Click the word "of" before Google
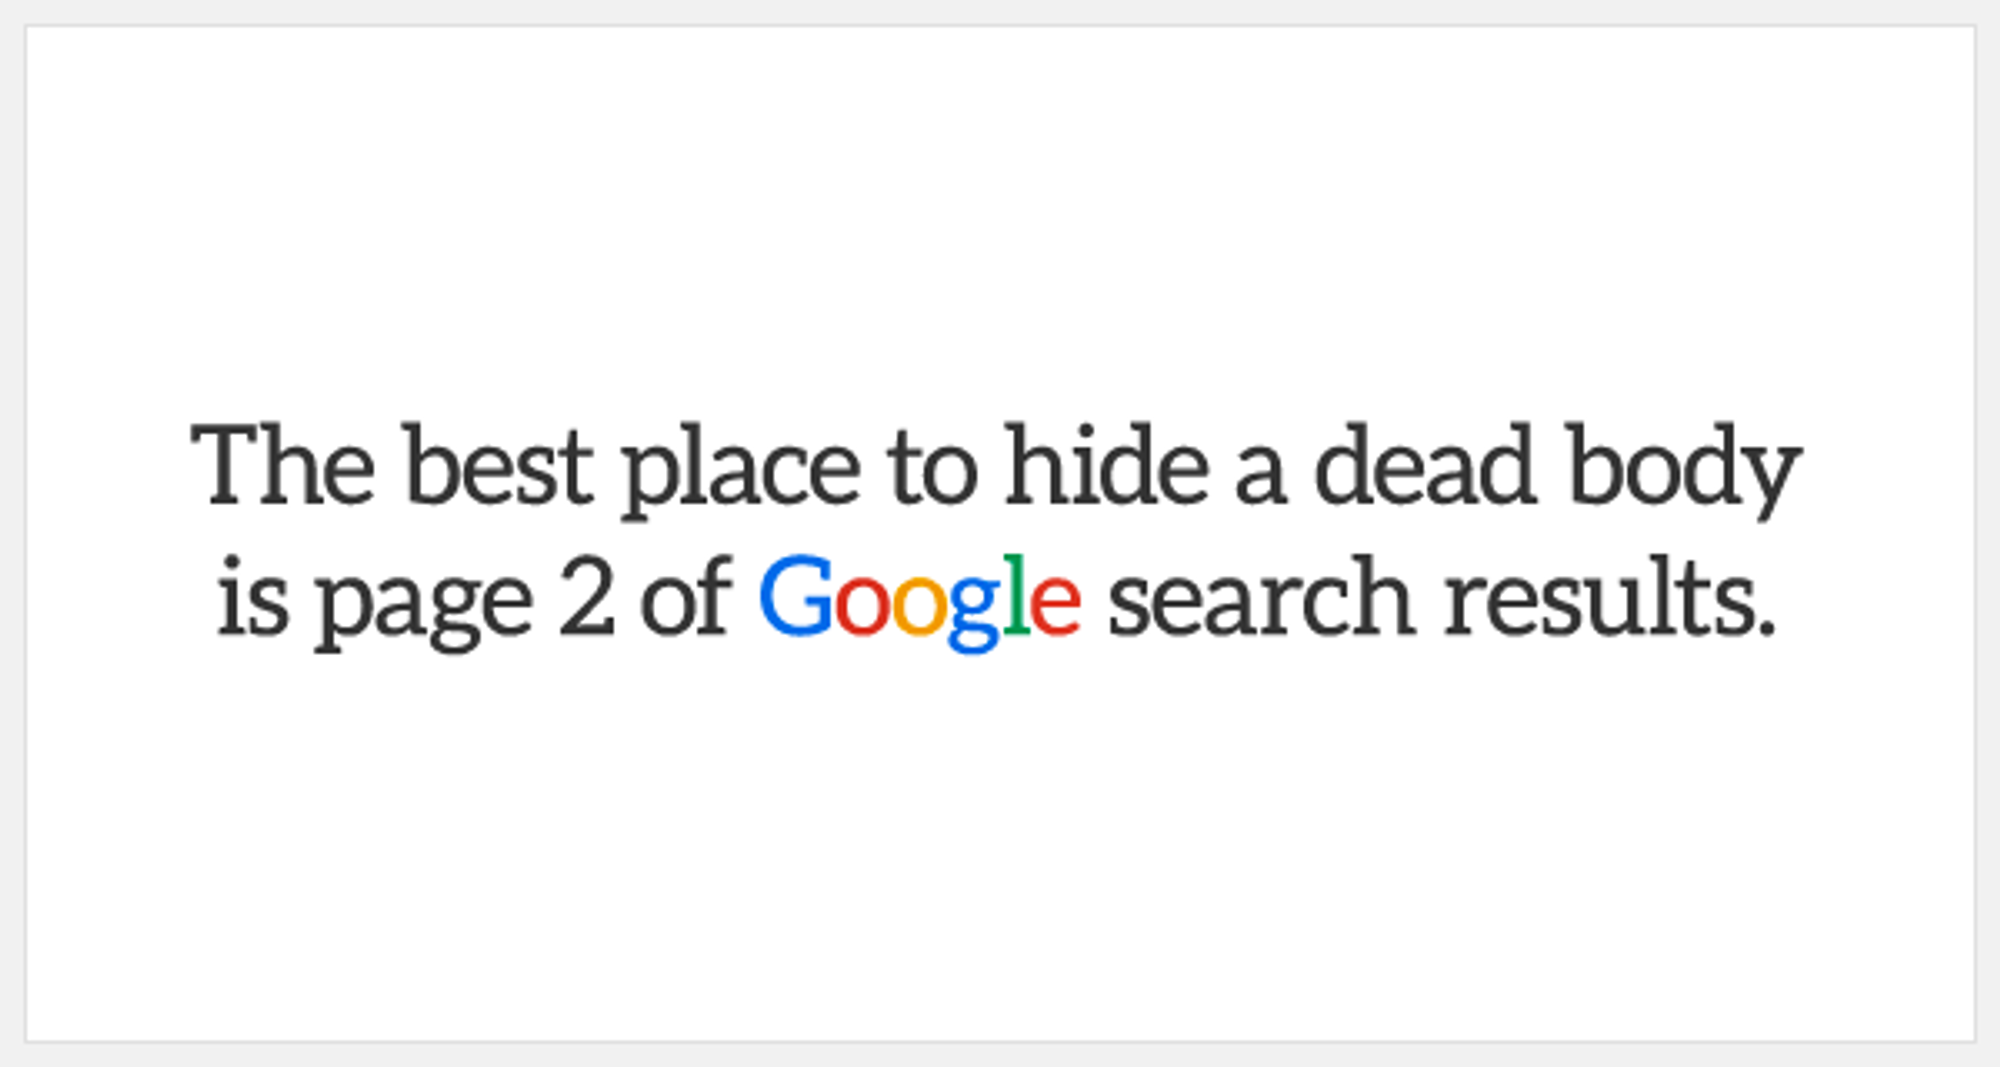 click(686, 595)
